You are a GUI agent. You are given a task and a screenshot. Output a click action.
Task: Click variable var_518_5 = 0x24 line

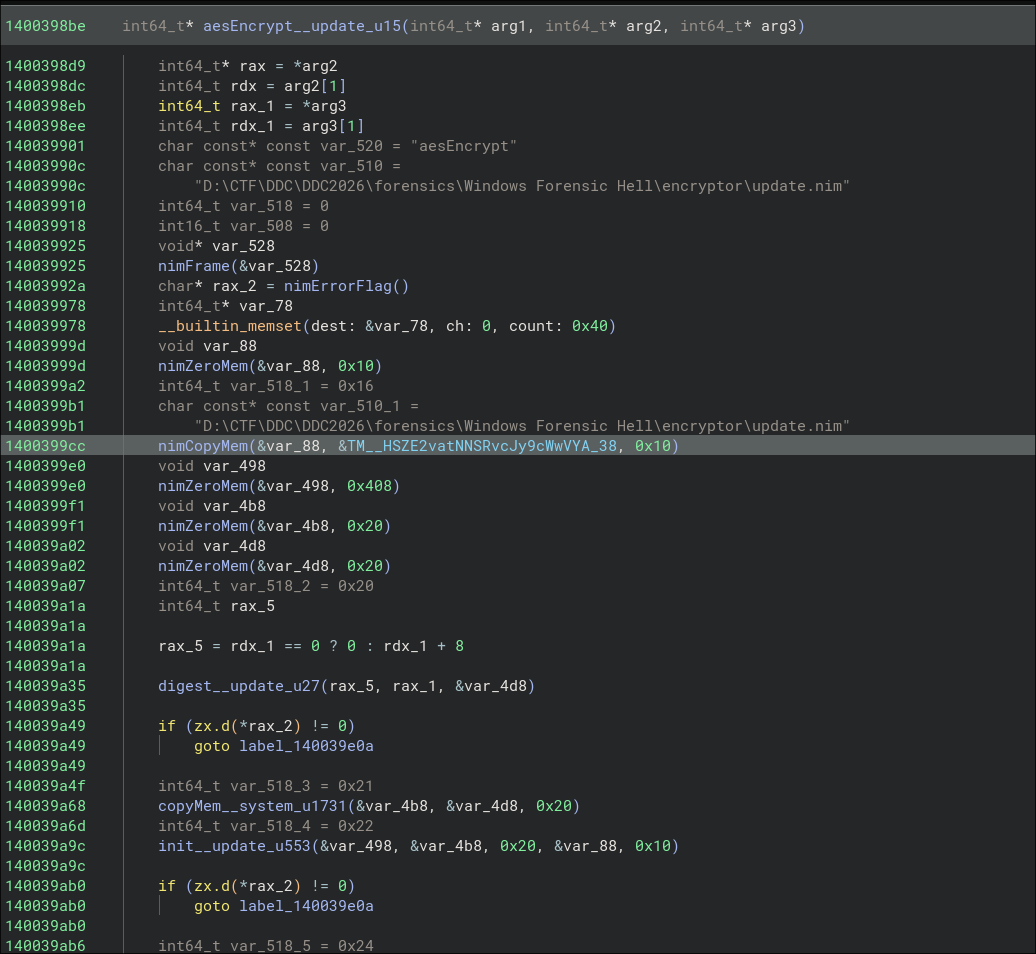(x=266, y=945)
